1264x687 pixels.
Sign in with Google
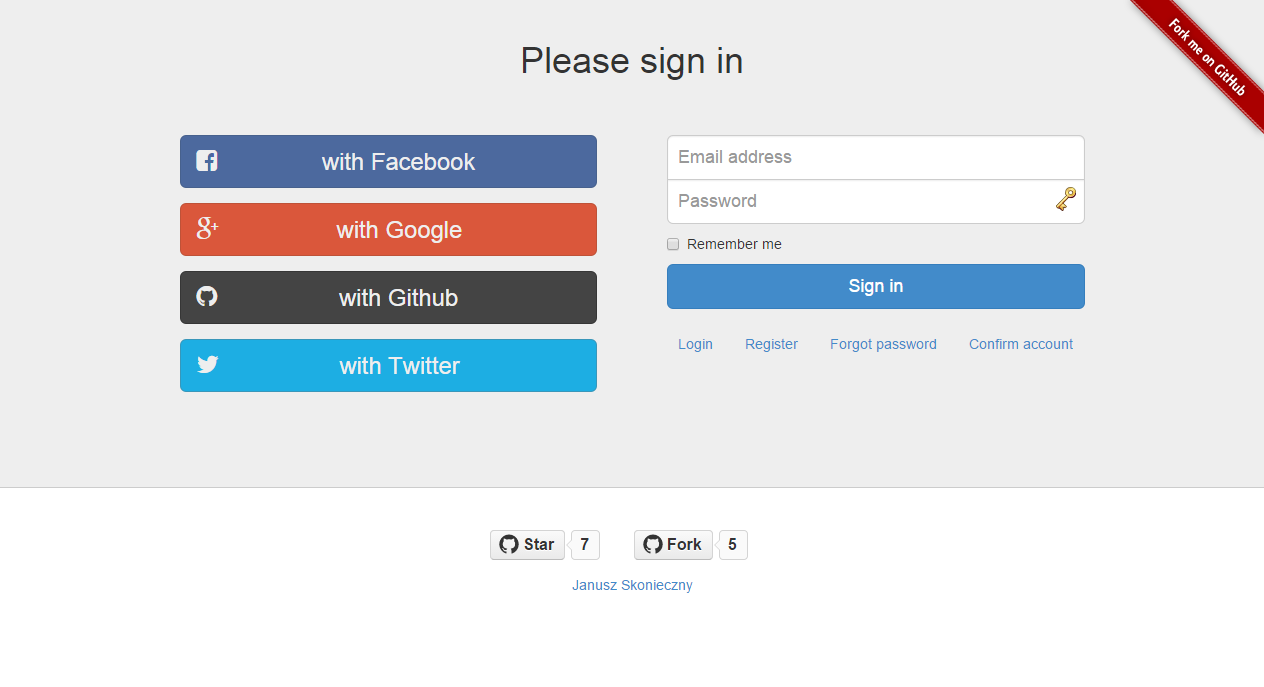click(388, 229)
